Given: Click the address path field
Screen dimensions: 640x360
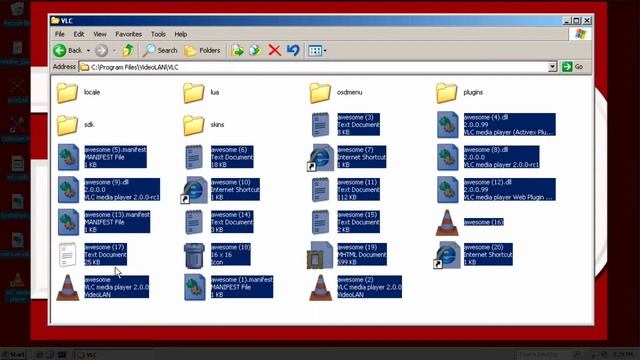Looking at the screenshot, I should pyautogui.click(x=313, y=67).
